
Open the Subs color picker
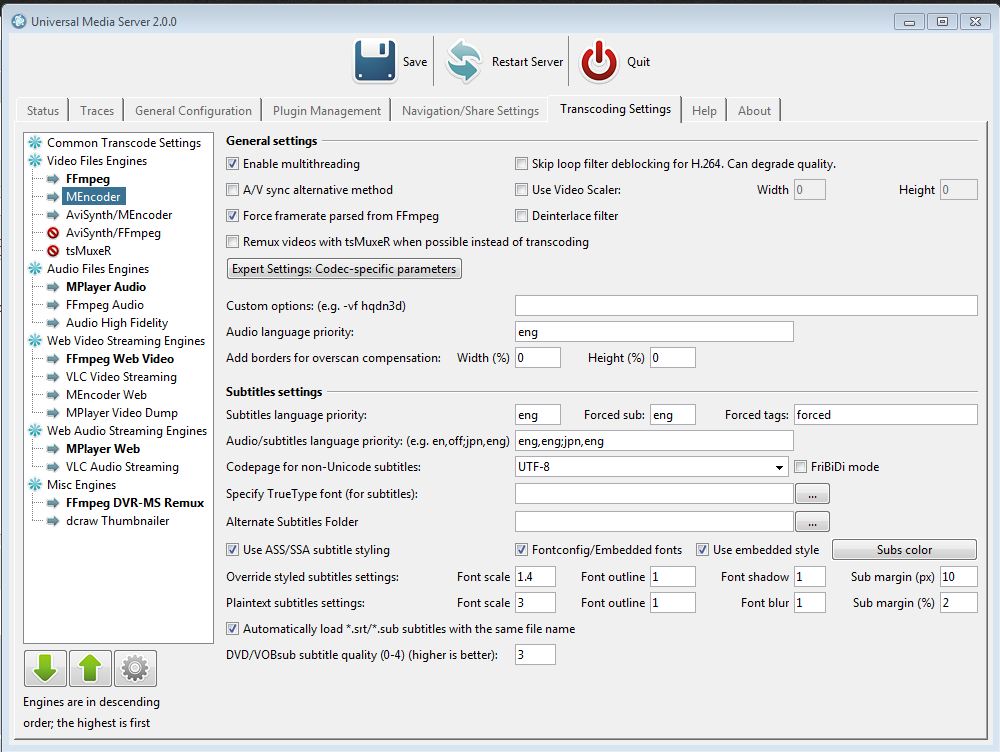point(904,550)
